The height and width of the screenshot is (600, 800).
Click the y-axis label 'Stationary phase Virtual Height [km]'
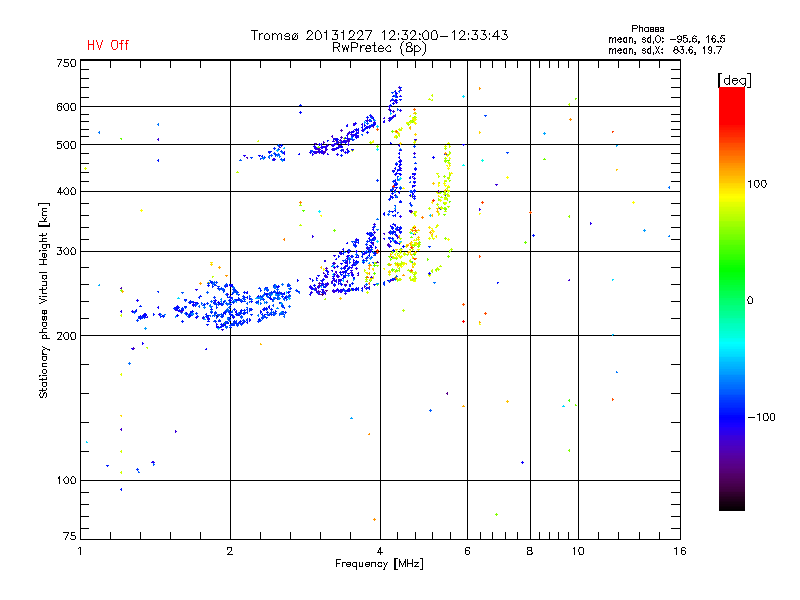tap(44, 300)
